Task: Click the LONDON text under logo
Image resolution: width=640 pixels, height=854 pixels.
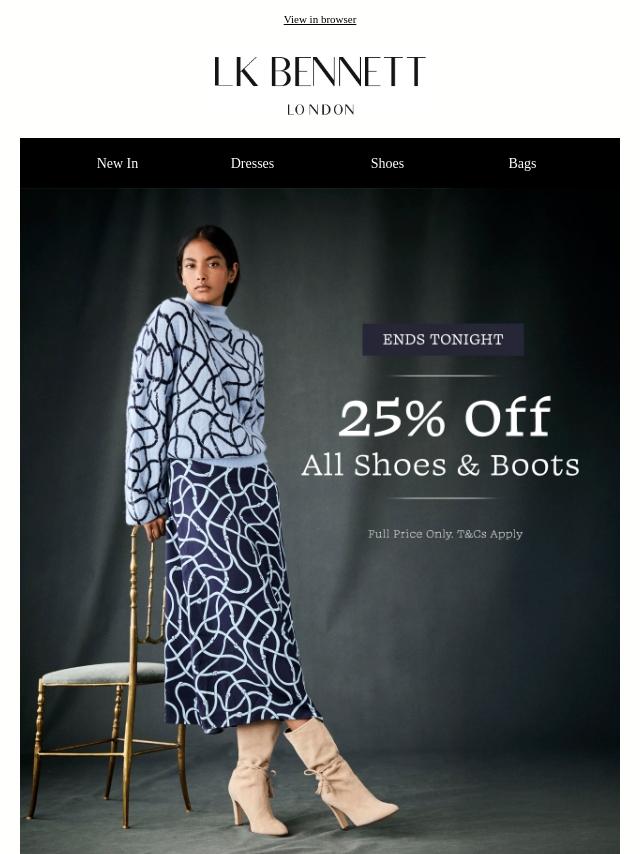Action: 320,109
